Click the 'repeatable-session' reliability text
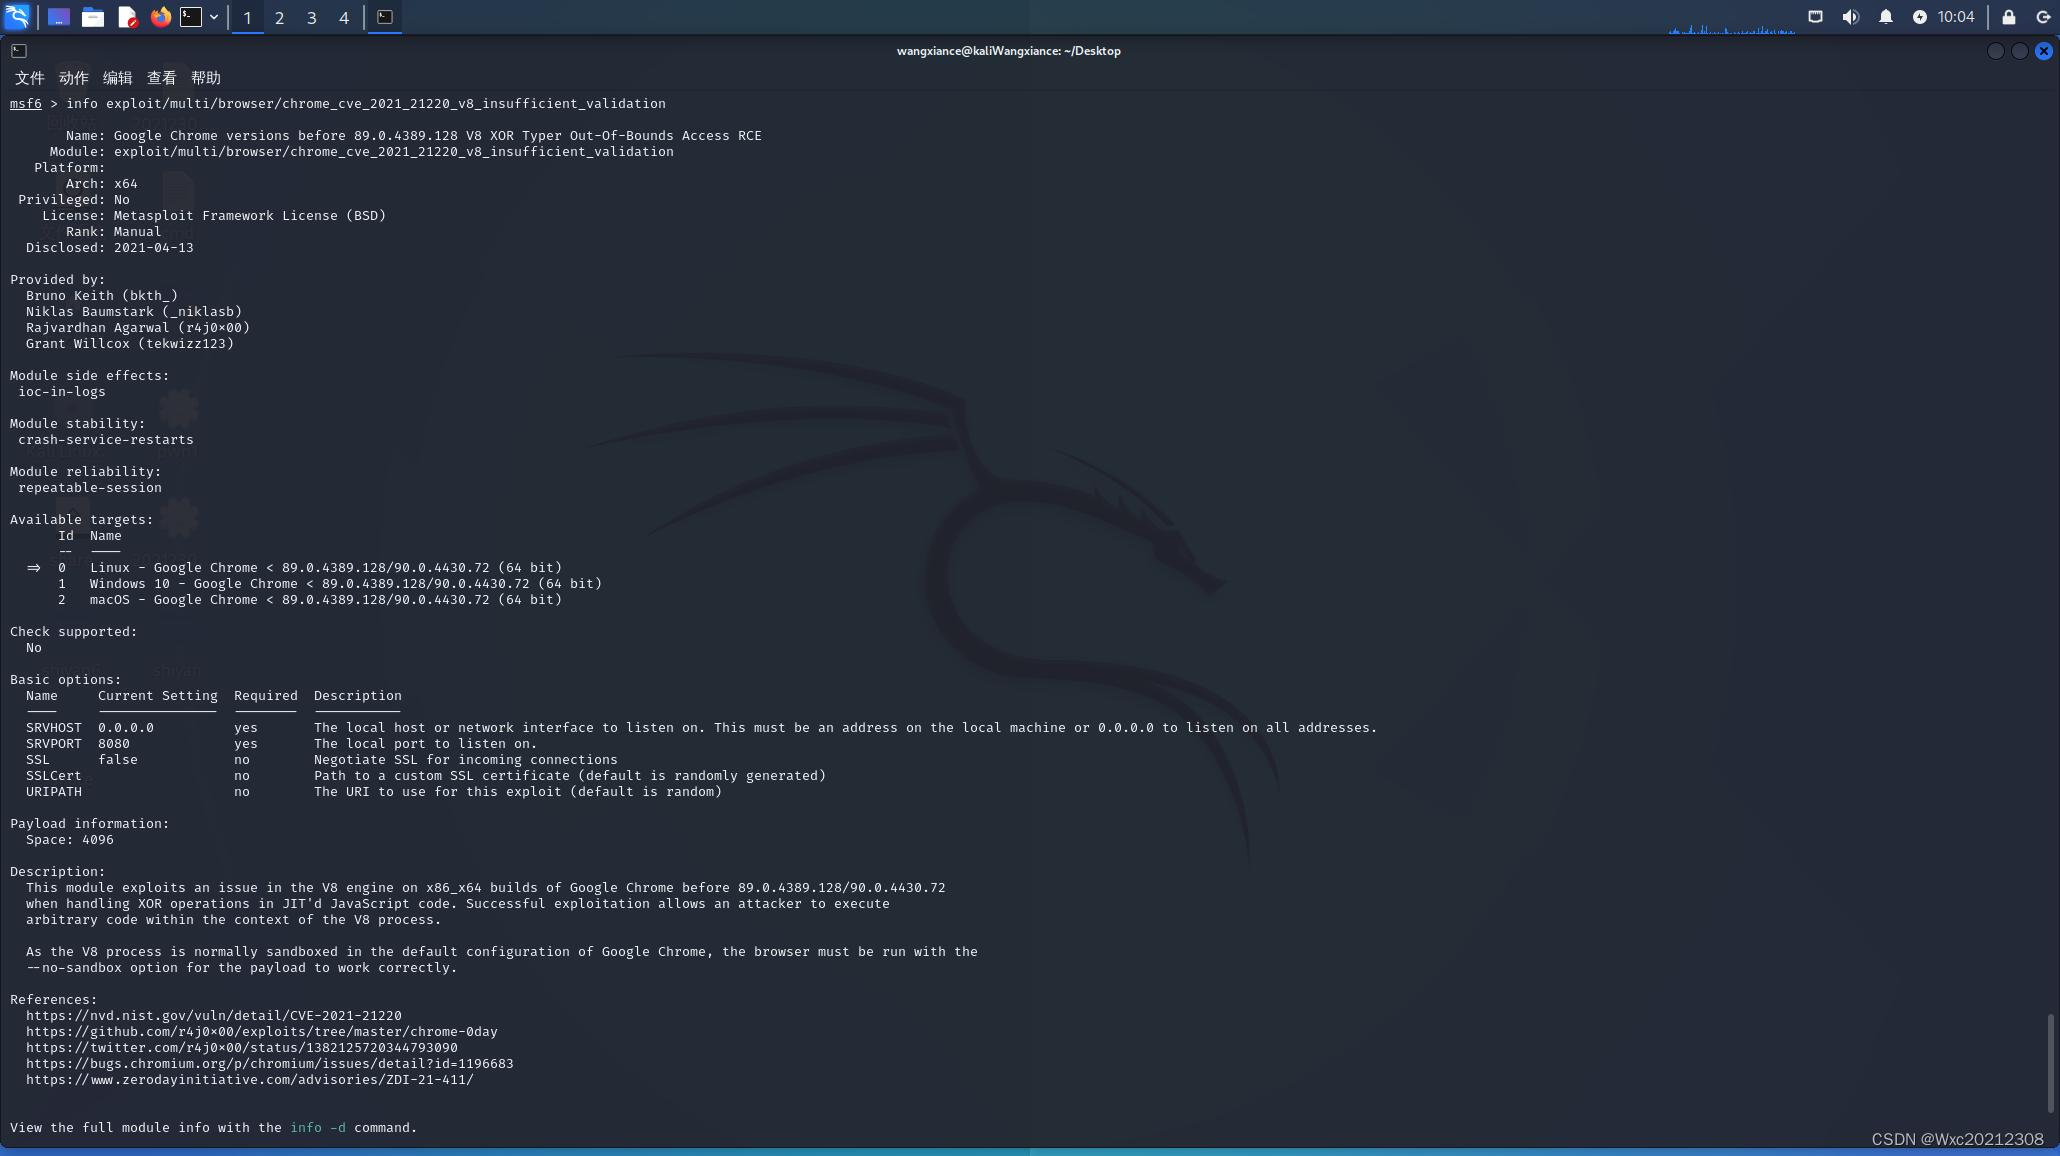Screen dimensions: 2060x1156 click(x=90, y=488)
